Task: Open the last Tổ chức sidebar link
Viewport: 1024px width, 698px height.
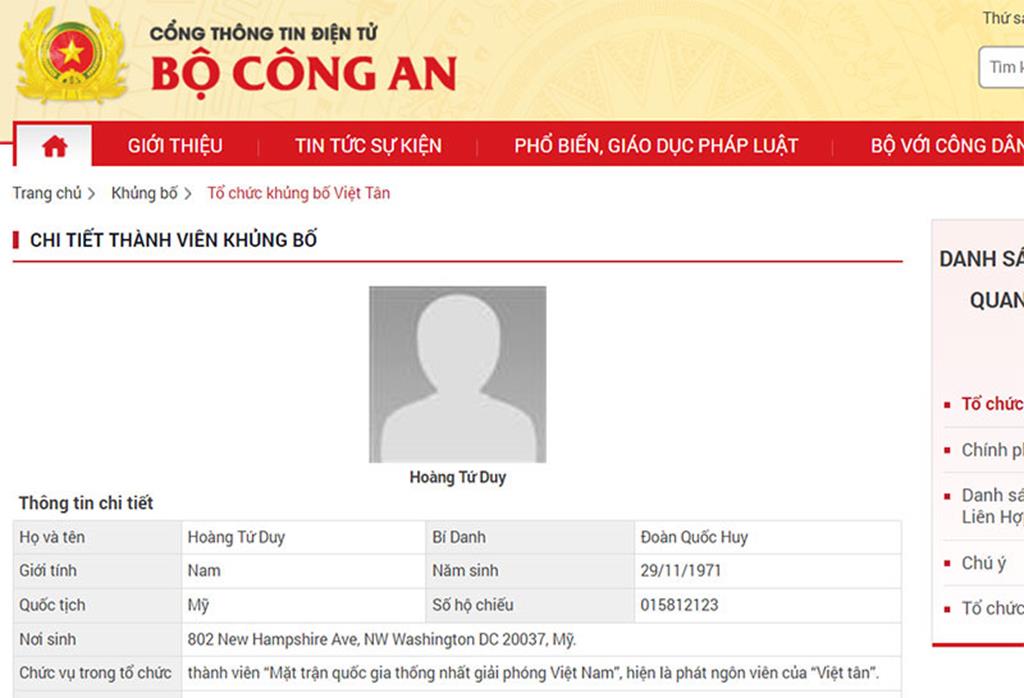Action: [992, 609]
